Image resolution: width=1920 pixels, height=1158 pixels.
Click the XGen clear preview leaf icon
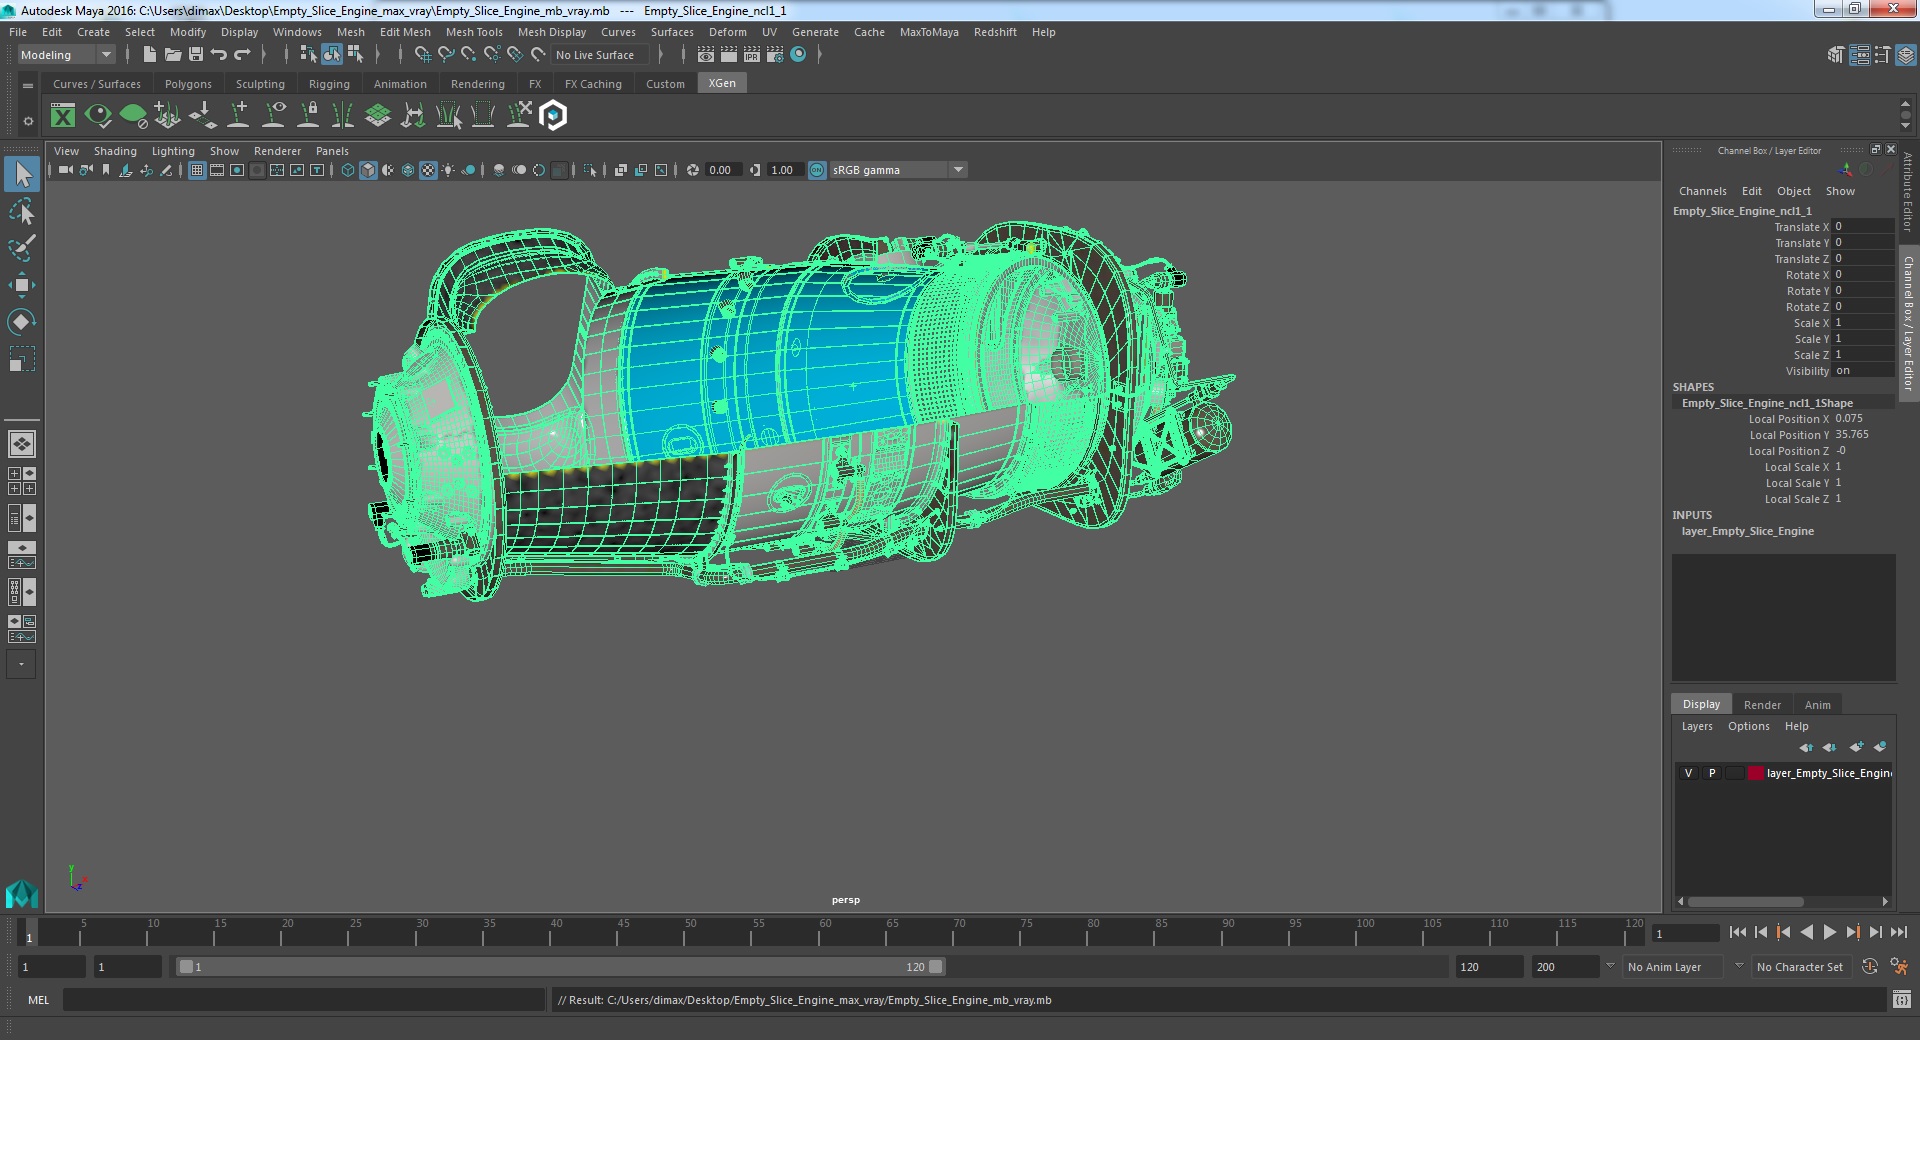(133, 116)
